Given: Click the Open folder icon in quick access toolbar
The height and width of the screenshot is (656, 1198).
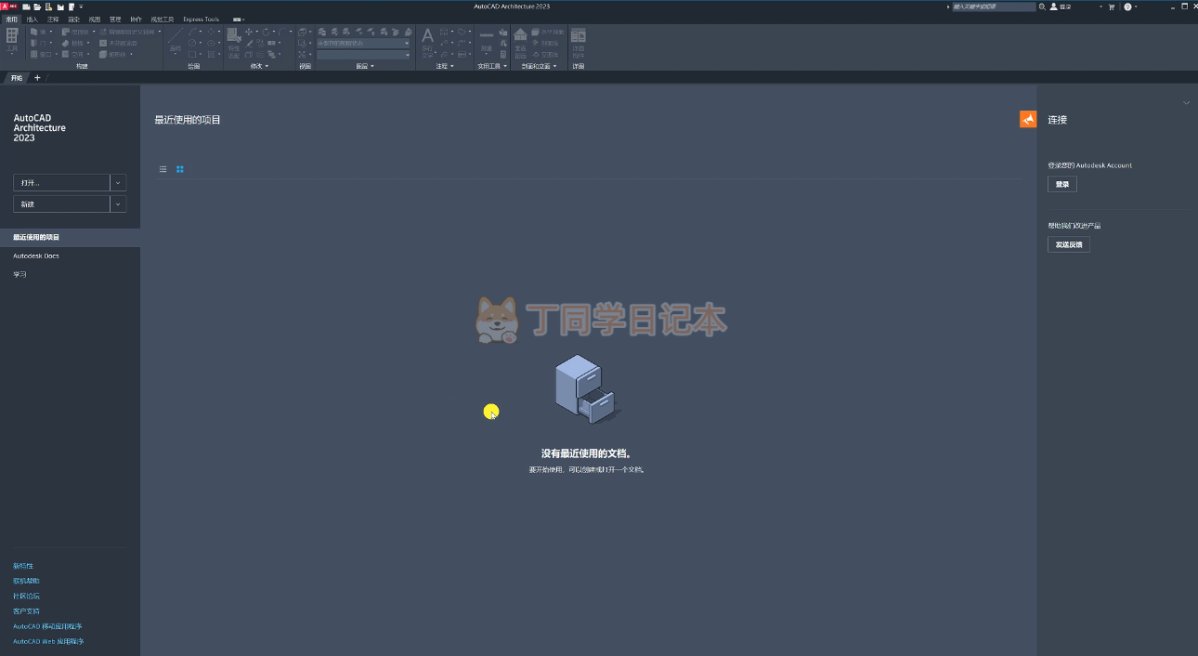Looking at the screenshot, I should pyautogui.click(x=38, y=6).
